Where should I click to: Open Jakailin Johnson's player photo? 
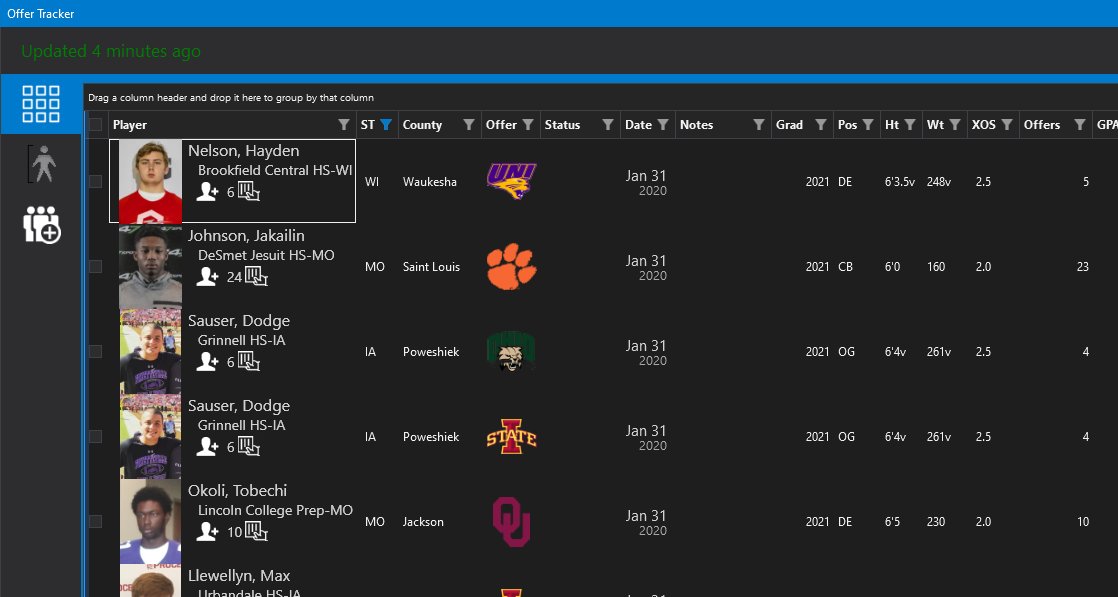point(150,266)
